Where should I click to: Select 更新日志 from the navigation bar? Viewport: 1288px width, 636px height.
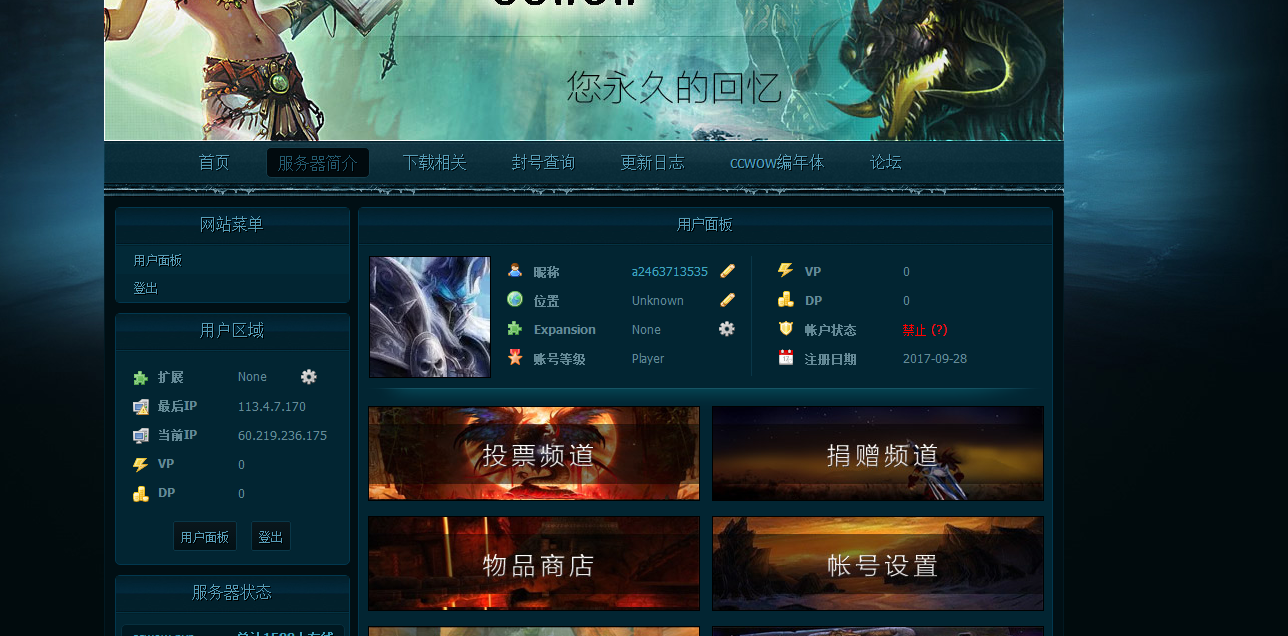[x=652, y=161]
